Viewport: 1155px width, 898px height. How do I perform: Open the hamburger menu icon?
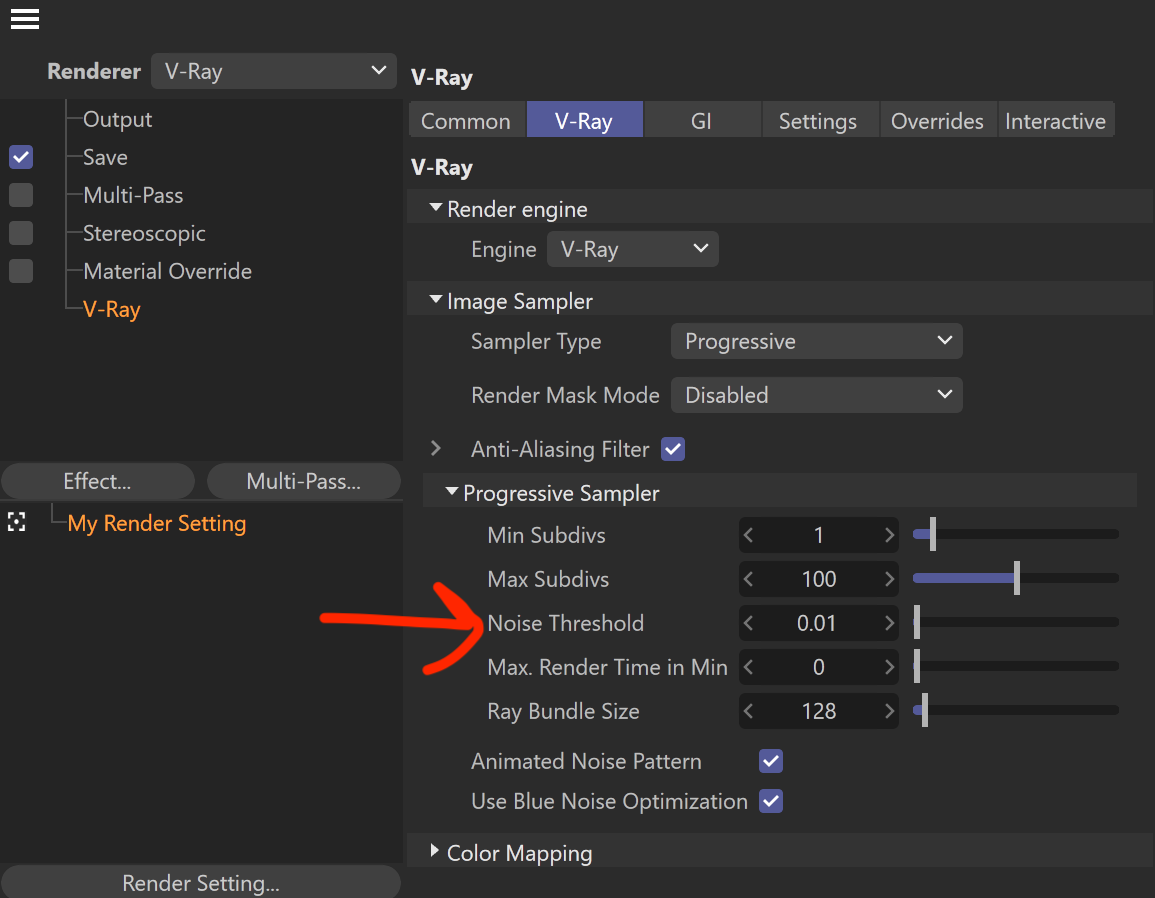click(25, 18)
